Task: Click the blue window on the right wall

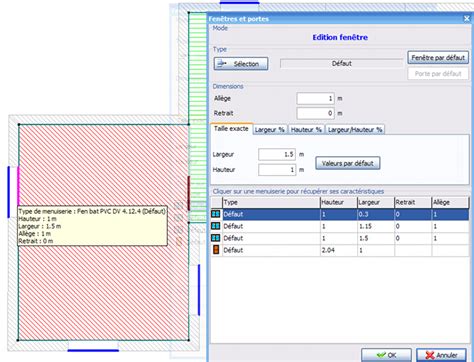Action: coord(199,290)
